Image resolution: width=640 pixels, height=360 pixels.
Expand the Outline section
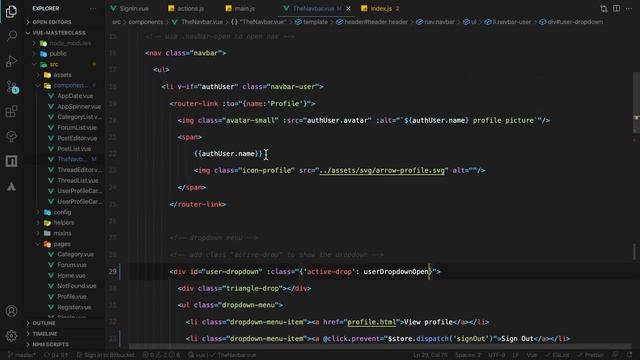(x=44, y=323)
